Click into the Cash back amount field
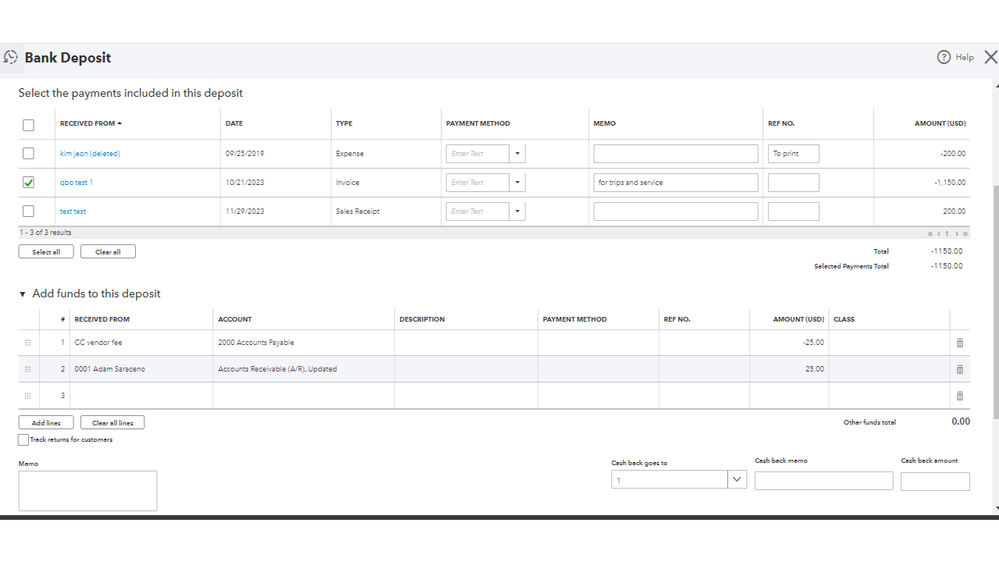The width and height of the screenshot is (999, 562). [x=934, y=481]
